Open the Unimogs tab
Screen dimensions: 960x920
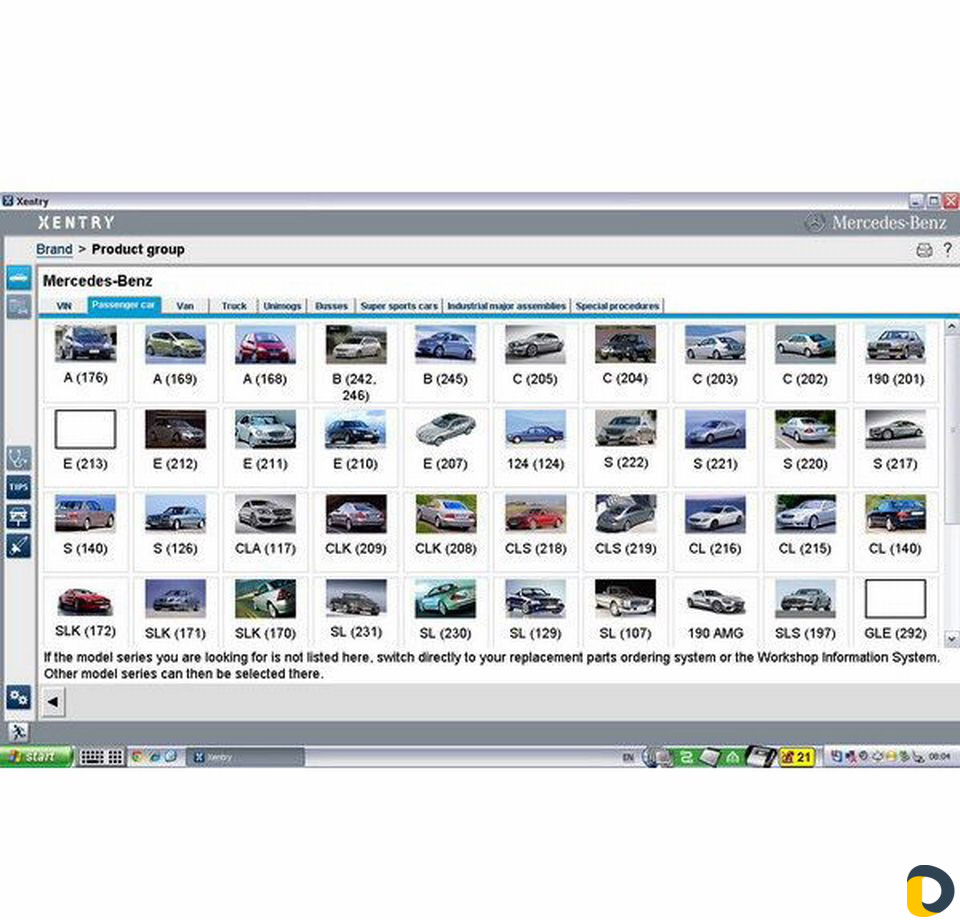pyautogui.click(x=282, y=305)
